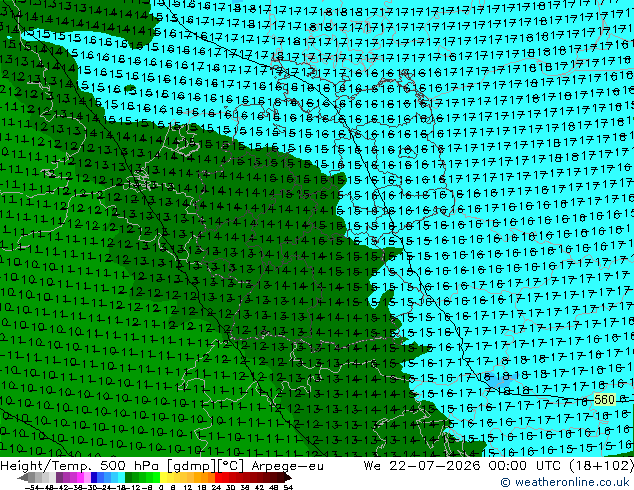
Task: Click the (18+102) forecast run text
Action: tap(601, 466)
